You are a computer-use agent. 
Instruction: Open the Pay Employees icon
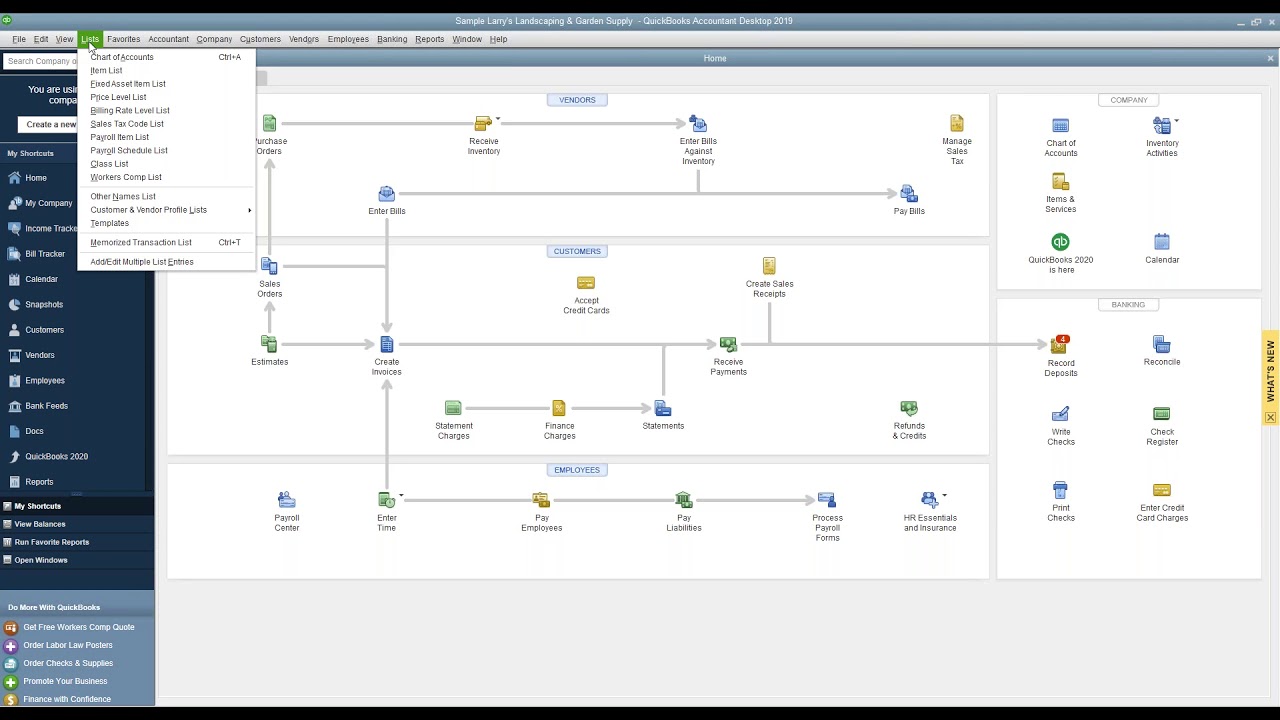(x=541, y=500)
